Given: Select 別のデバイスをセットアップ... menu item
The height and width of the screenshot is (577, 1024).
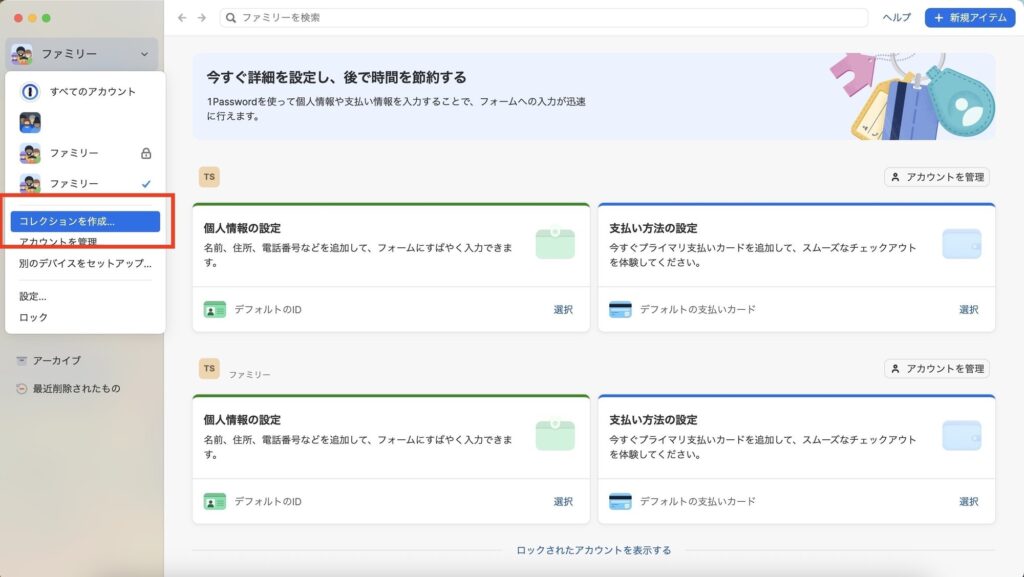Looking at the screenshot, I should 85,264.
